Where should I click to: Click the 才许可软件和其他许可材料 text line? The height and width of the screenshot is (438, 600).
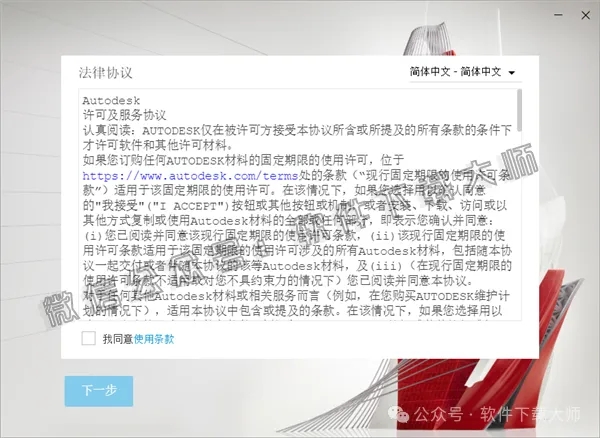pos(158,145)
